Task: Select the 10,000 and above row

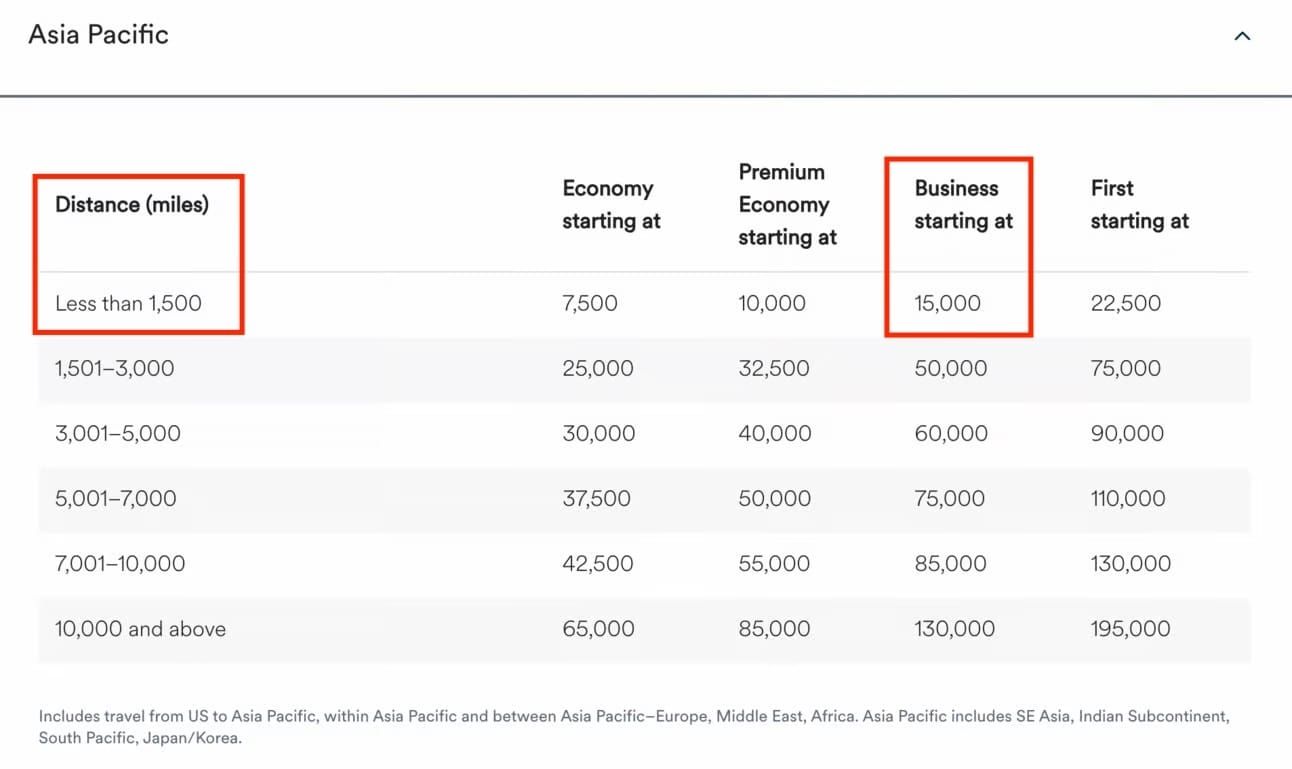Action: click(x=644, y=629)
